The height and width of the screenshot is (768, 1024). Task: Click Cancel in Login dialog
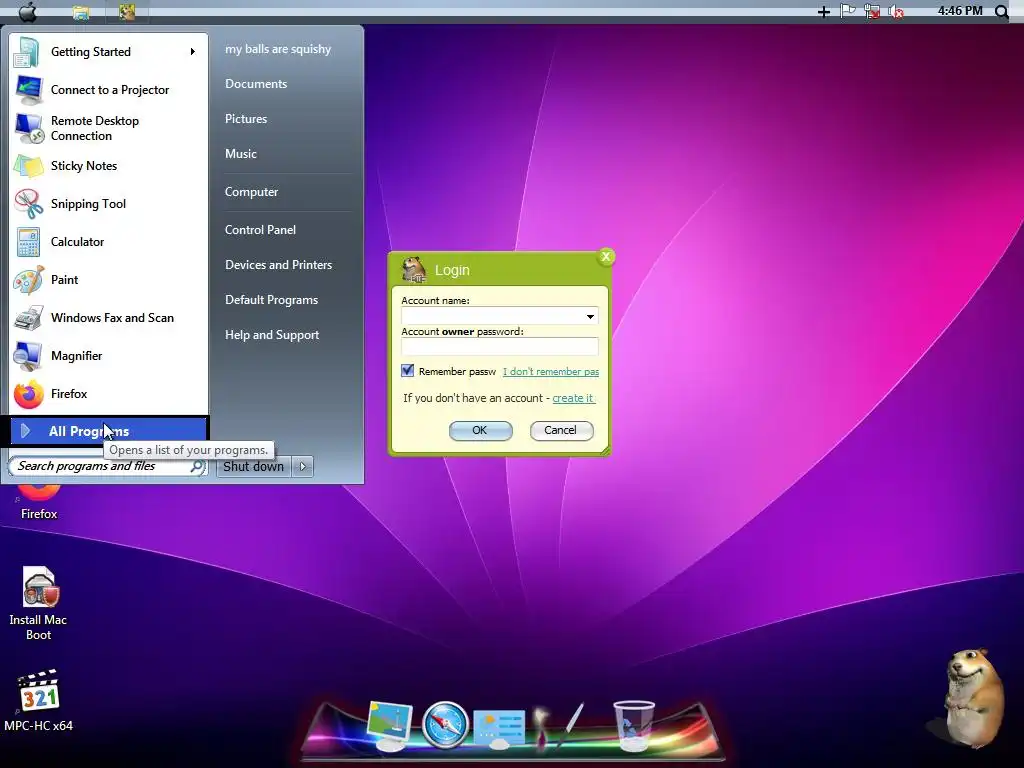point(561,430)
